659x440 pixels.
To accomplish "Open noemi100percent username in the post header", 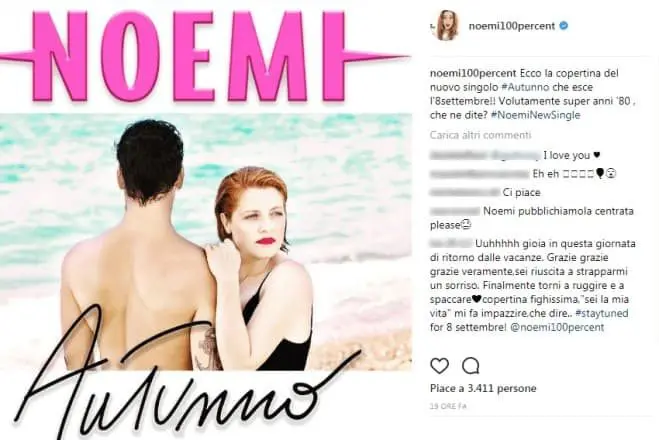I will click(x=512, y=26).
